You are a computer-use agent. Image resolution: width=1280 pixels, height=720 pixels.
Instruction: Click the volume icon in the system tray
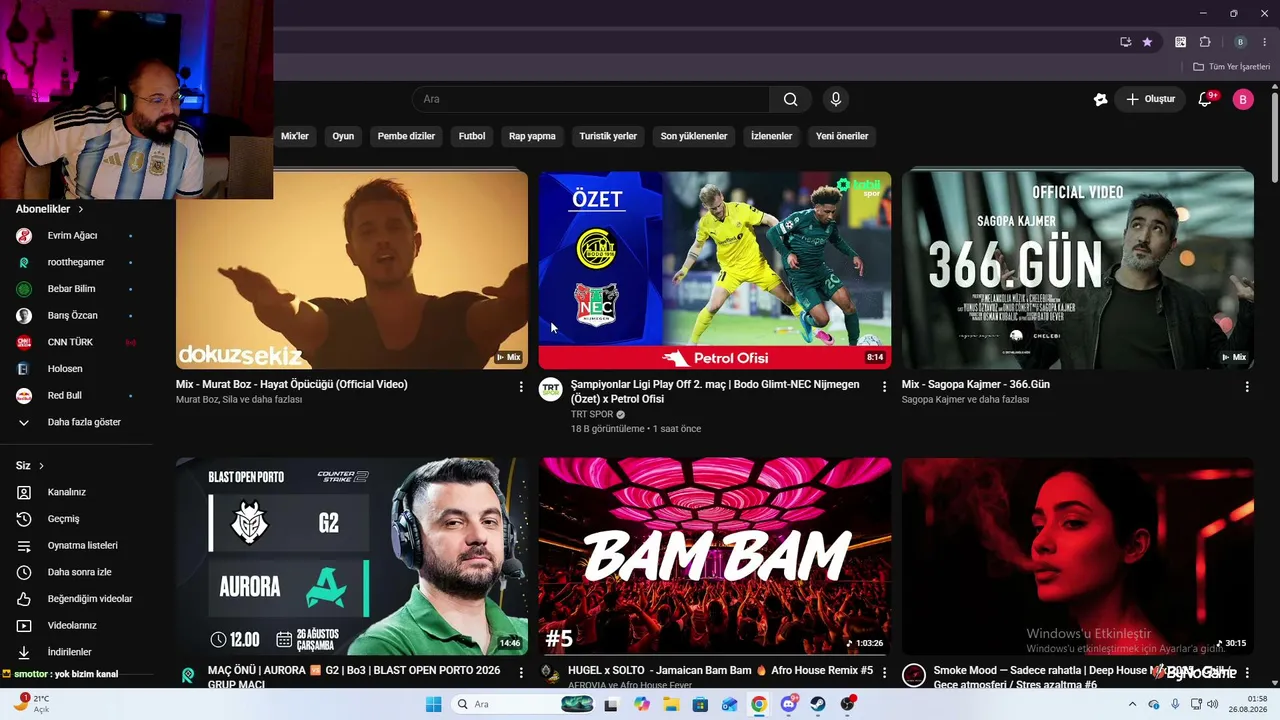tap(1213, 704)
